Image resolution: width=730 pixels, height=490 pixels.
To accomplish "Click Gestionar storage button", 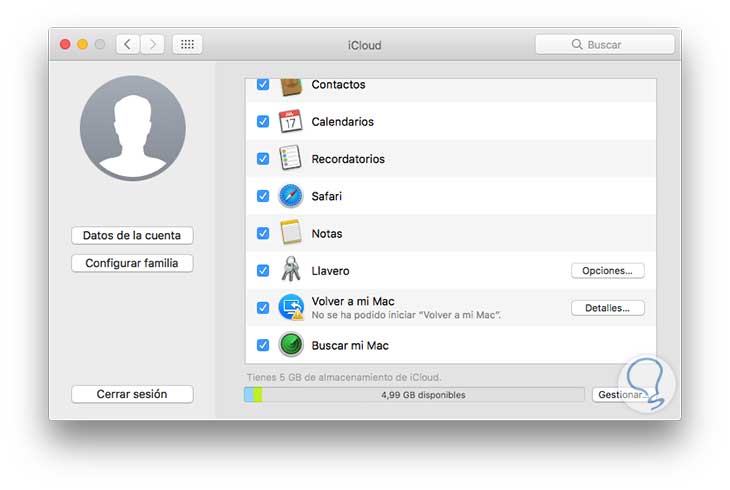I will click(x=622, y=395).
